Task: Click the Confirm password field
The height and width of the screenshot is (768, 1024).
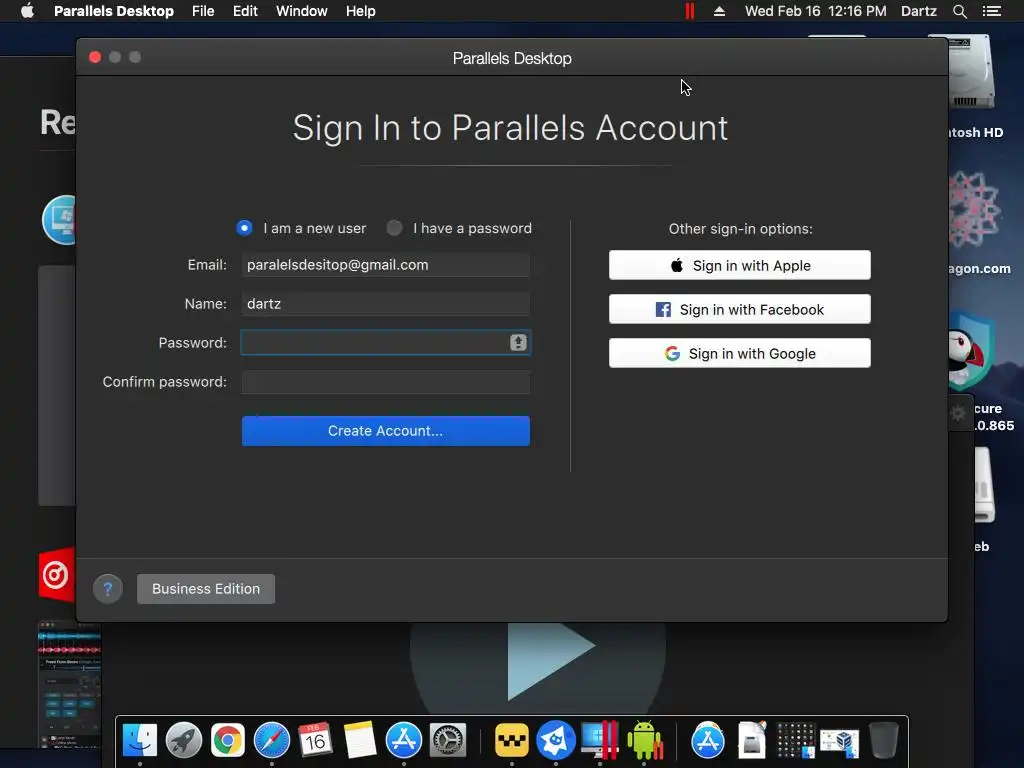Action: (x=385, y=382)
